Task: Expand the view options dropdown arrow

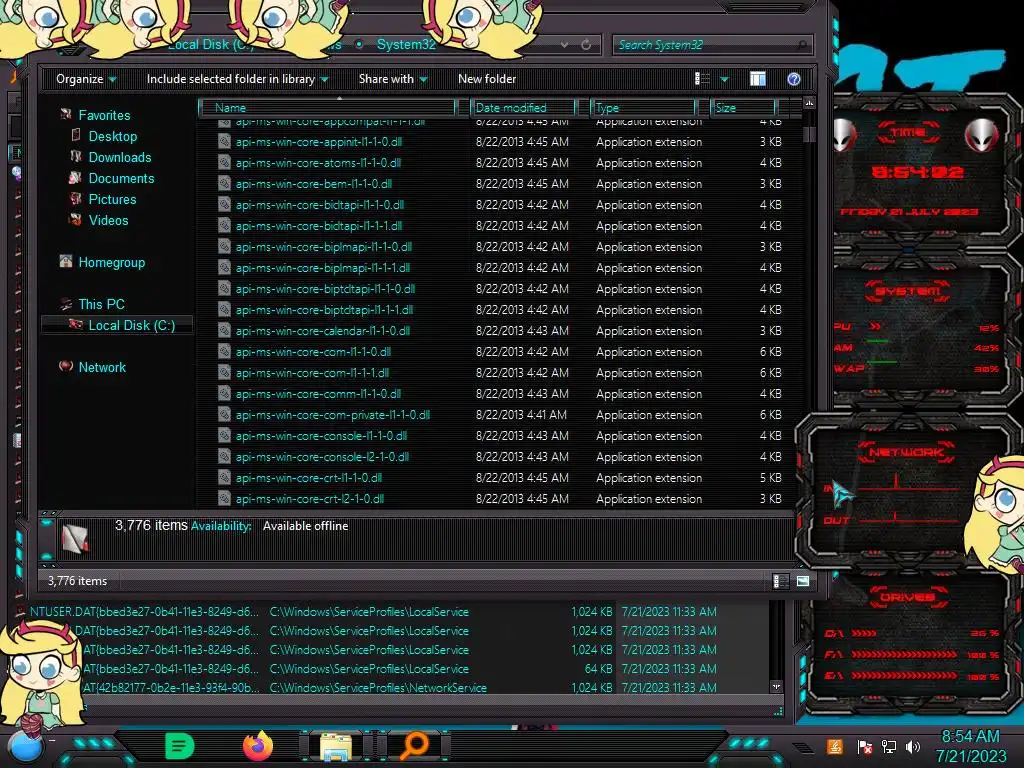Action: (724, 79)
